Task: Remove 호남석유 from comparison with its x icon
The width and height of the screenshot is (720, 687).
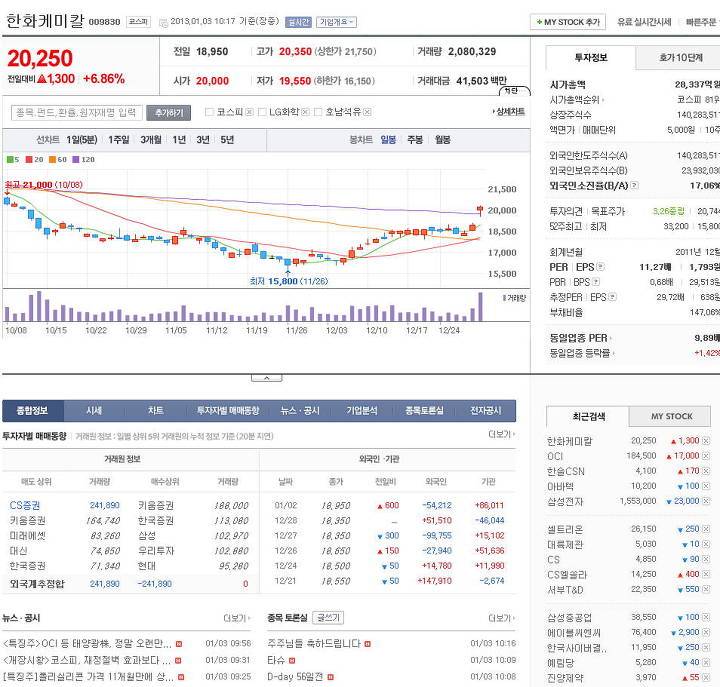Action: pyautogui.click(x=367, y=112)
